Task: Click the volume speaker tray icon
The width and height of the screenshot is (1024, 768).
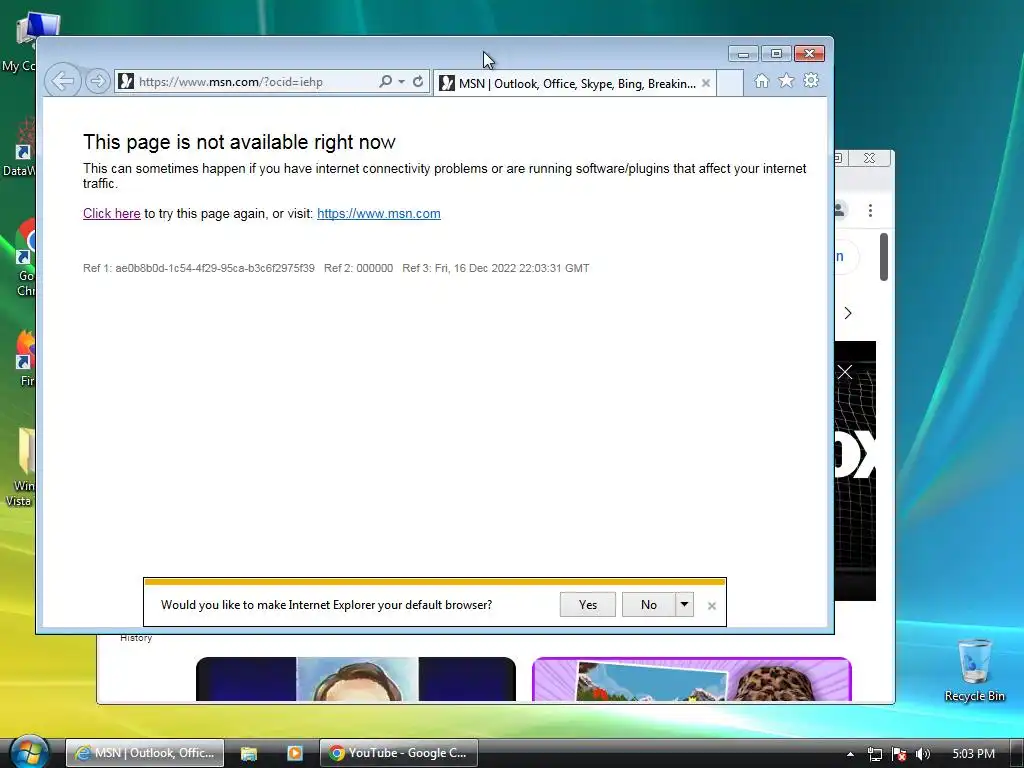Action: (923, 754)
